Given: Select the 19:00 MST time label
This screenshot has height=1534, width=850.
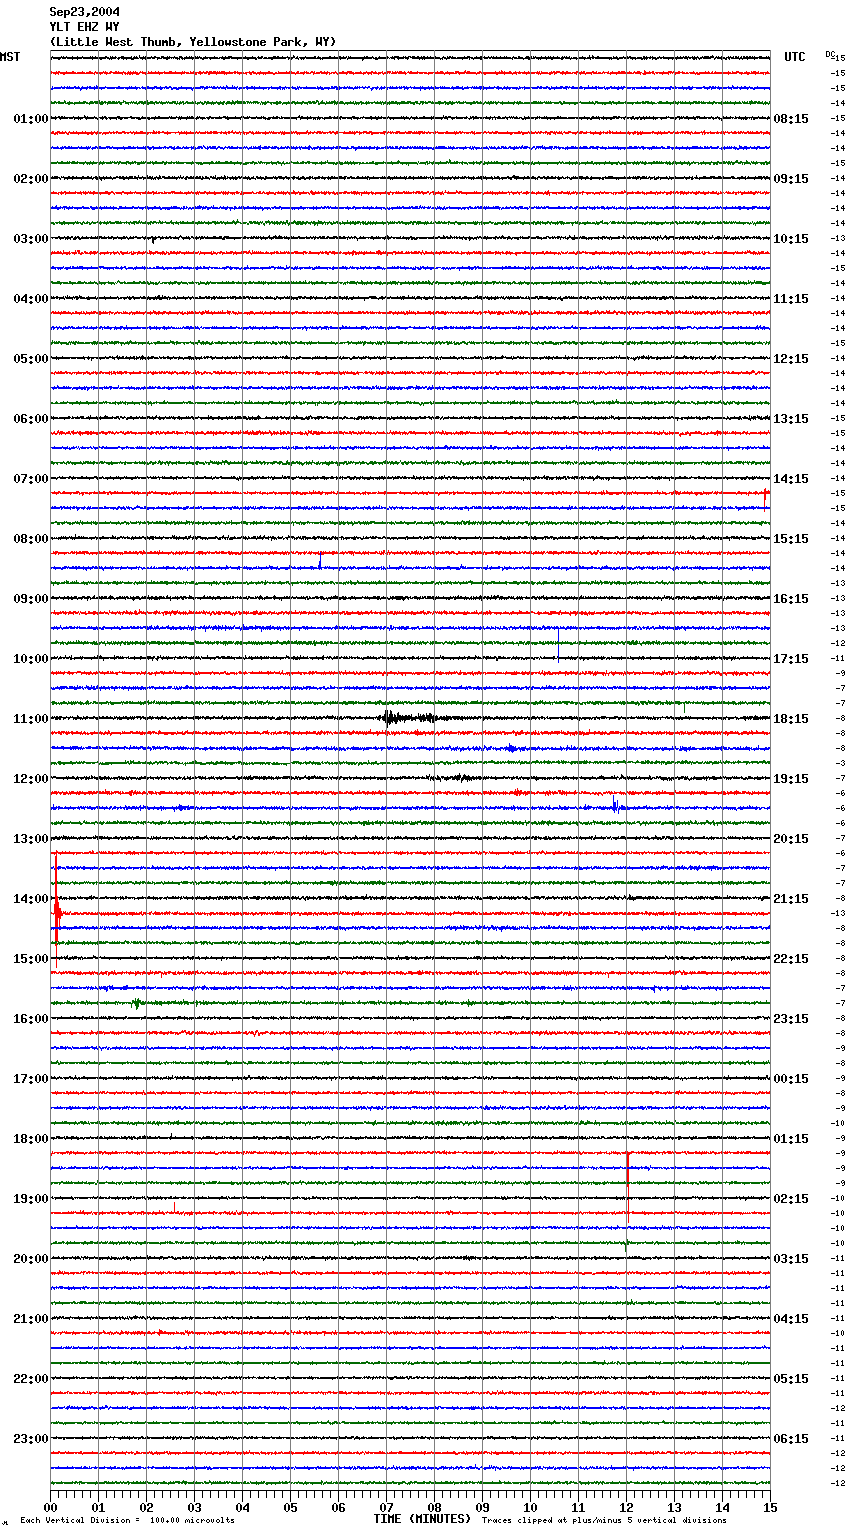Looking at the screenshot, I should [31, 1199].
